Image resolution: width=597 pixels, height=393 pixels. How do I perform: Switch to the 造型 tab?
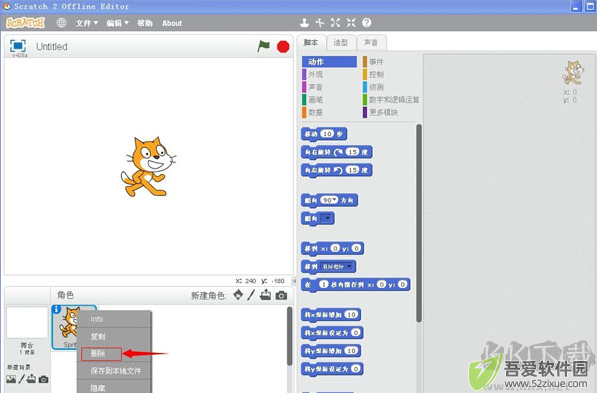341,43
